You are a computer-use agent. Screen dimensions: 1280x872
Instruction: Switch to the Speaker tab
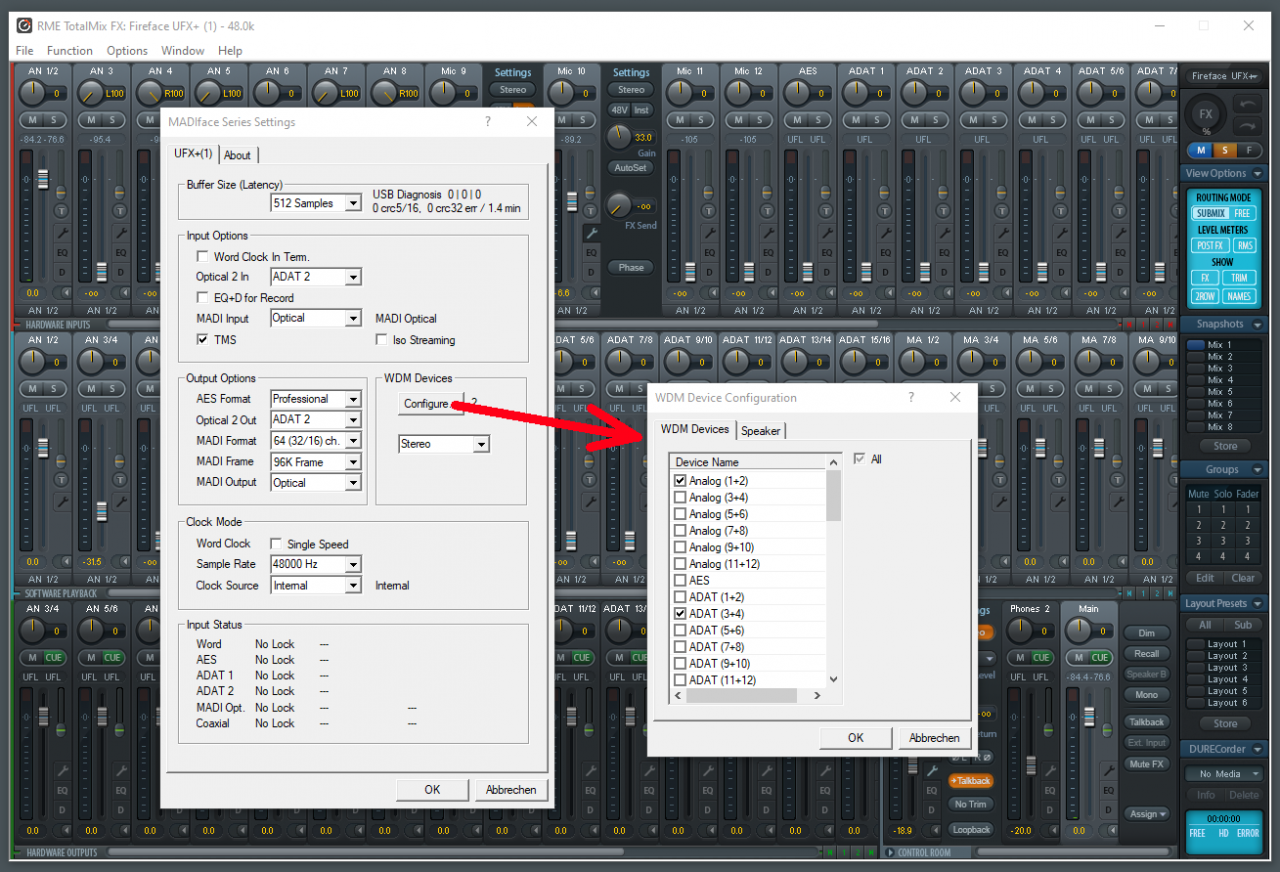(x=761, y=431)
